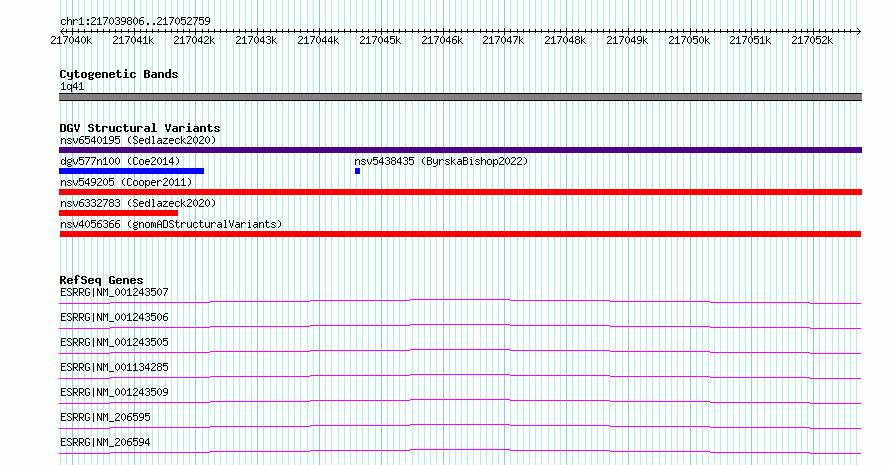This screenshot has height=465, width=890.
Task: Open nsv549205 (Cooper2011) variant label
Action: click(x=126, y=182)
